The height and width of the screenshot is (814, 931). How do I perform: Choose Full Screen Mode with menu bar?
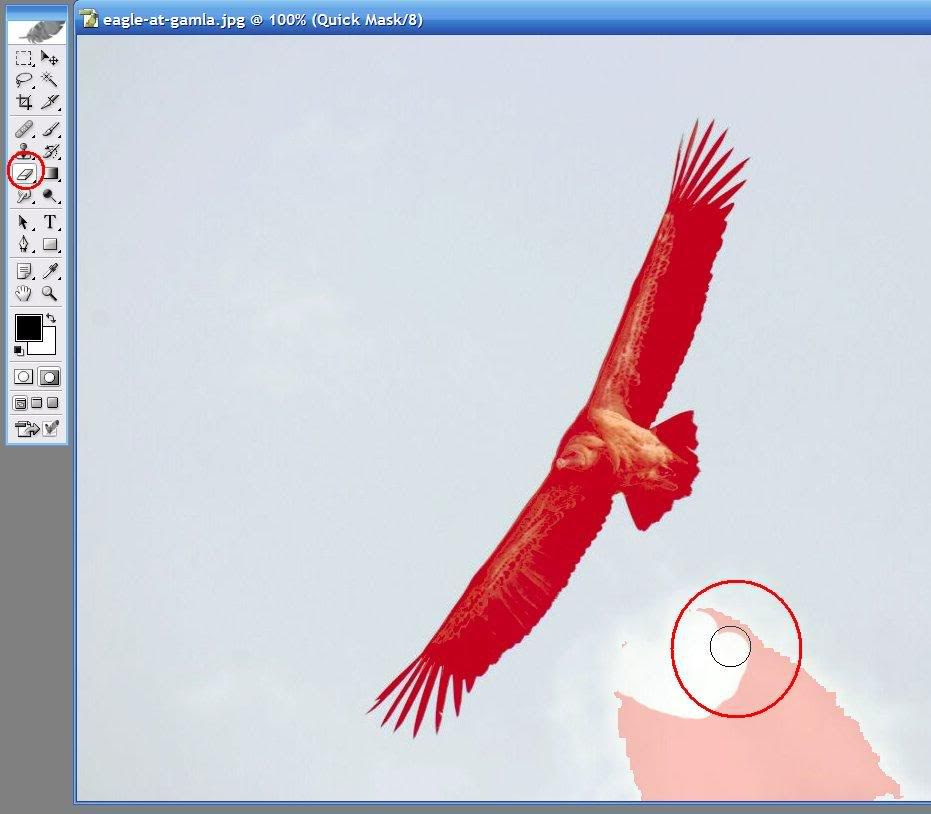tap(36, 403)
